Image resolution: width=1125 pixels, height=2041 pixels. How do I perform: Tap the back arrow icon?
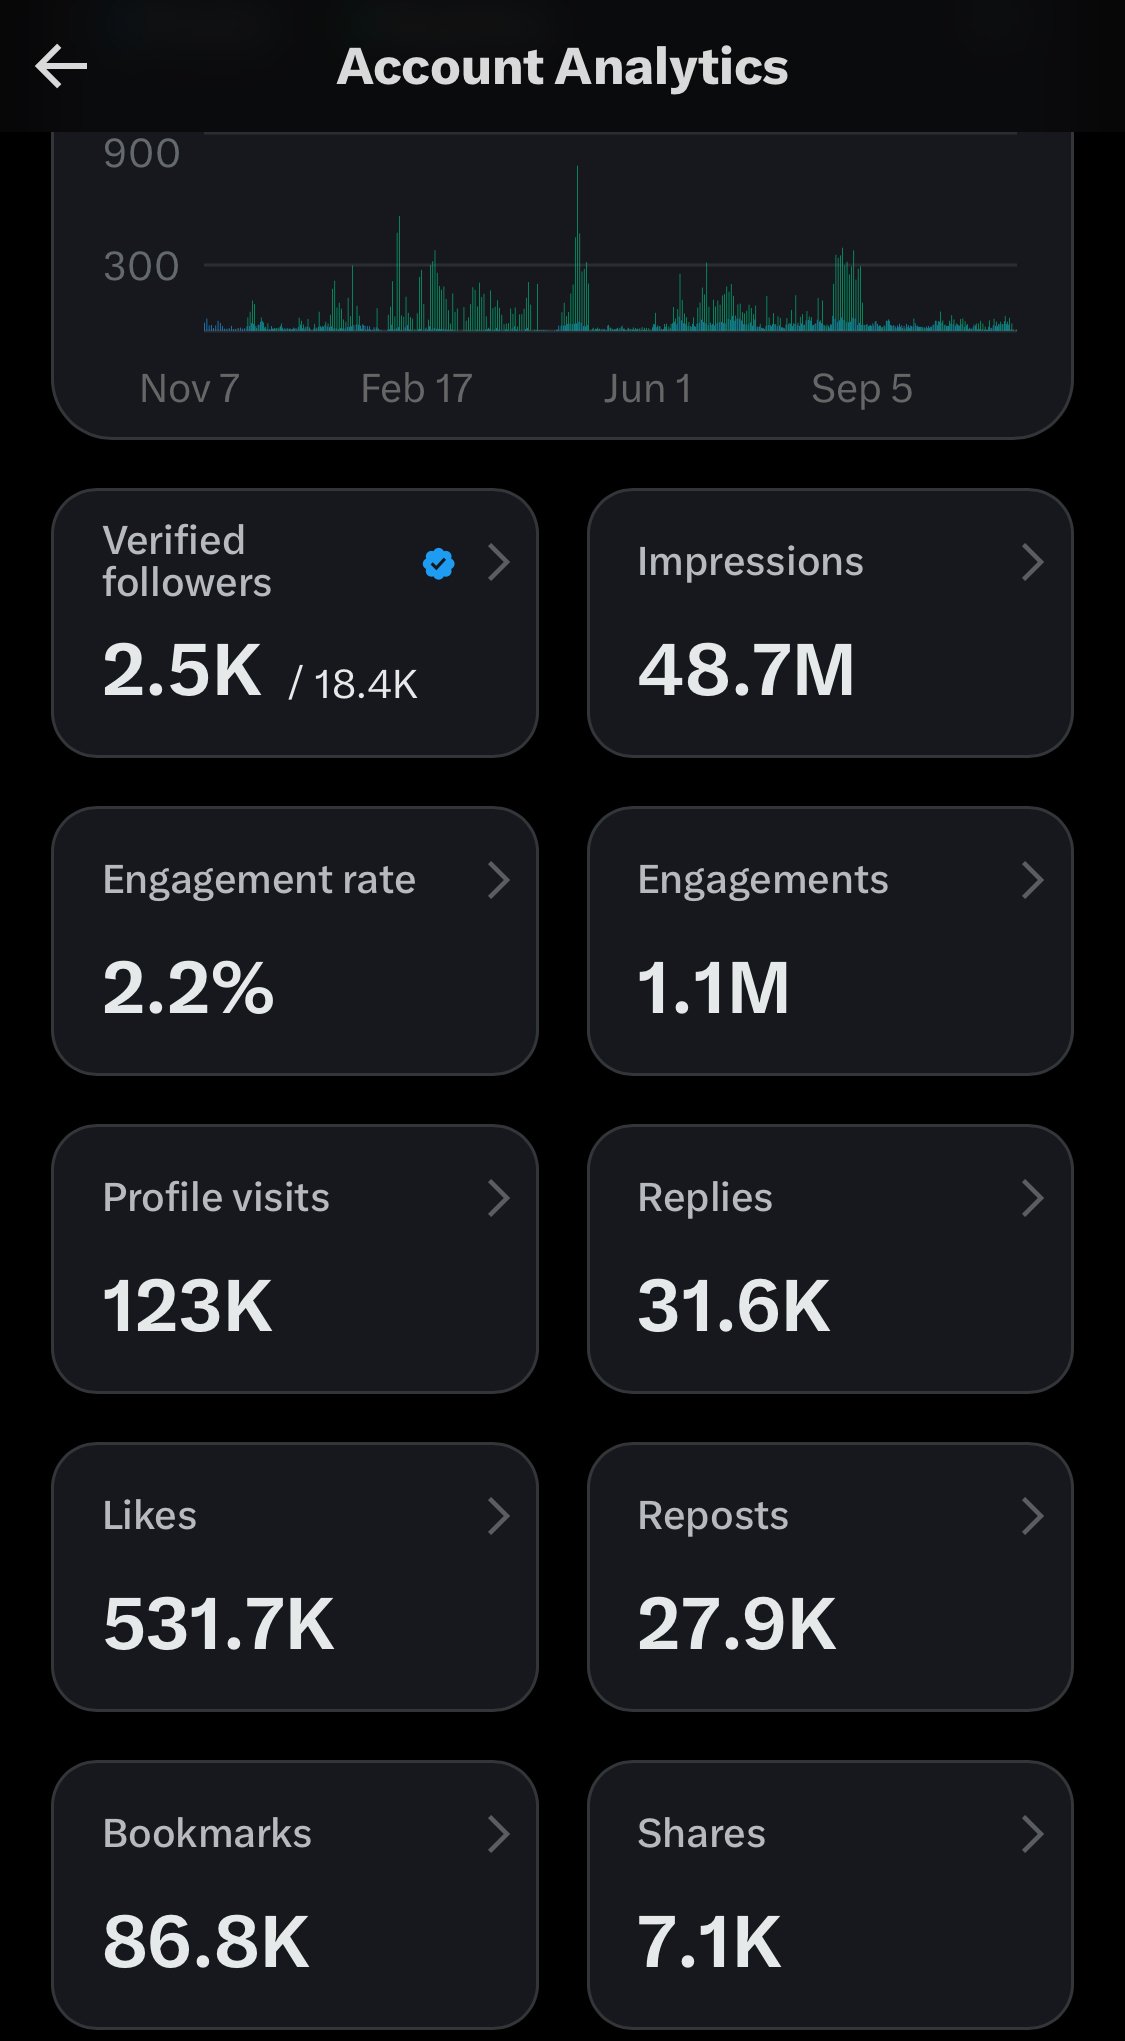coord(61,67)
